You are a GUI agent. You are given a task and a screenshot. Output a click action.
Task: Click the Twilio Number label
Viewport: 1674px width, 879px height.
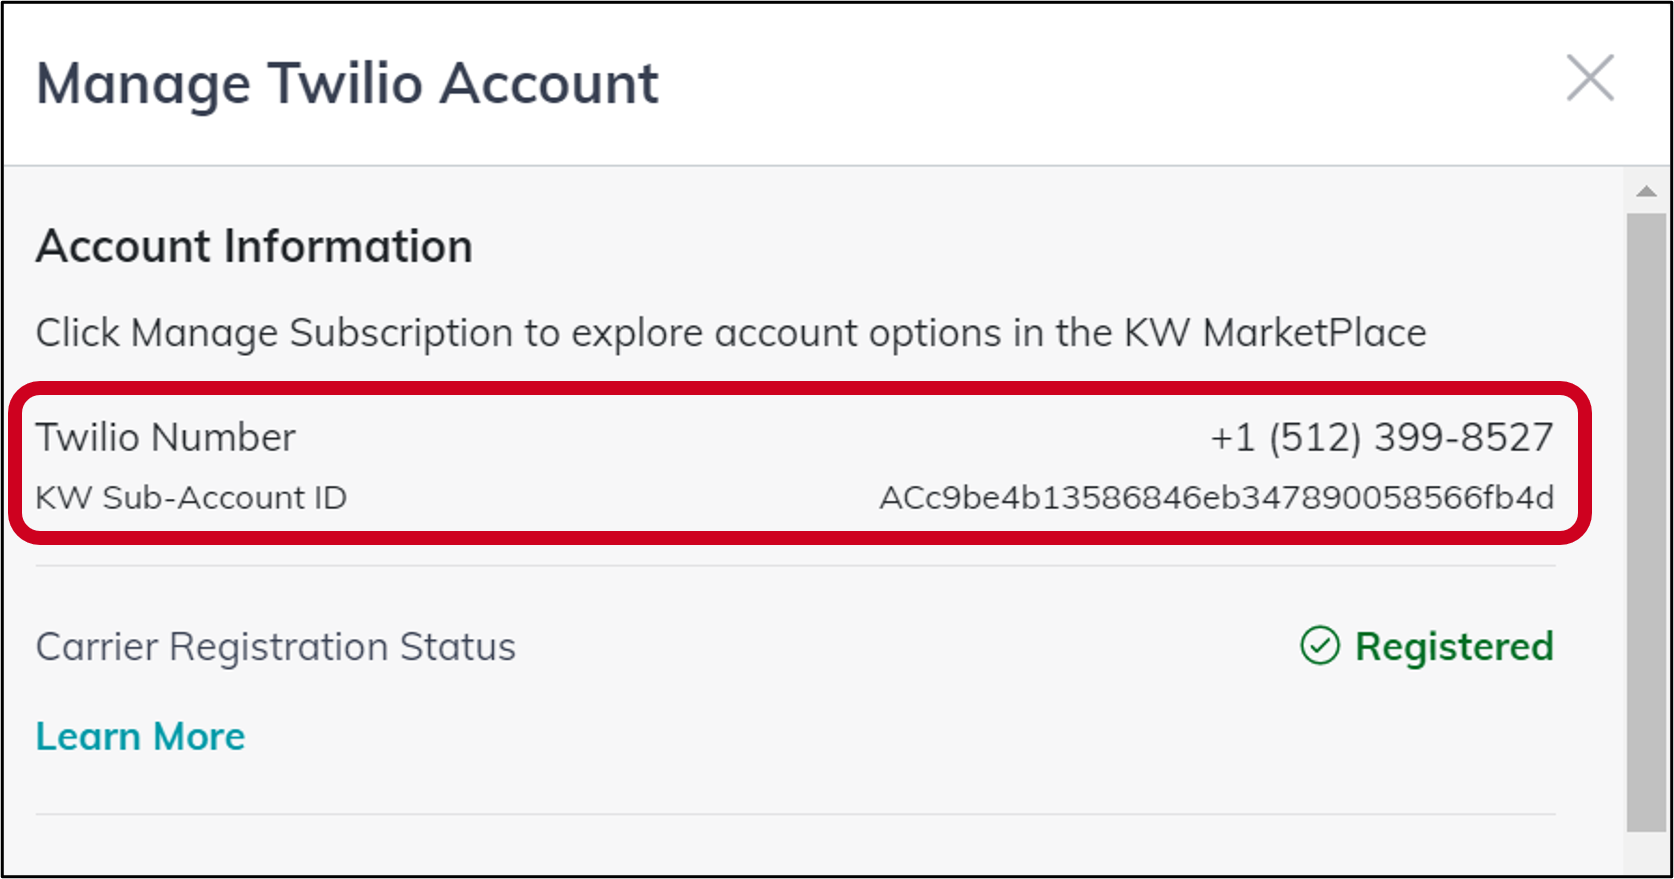click(166, 438)
